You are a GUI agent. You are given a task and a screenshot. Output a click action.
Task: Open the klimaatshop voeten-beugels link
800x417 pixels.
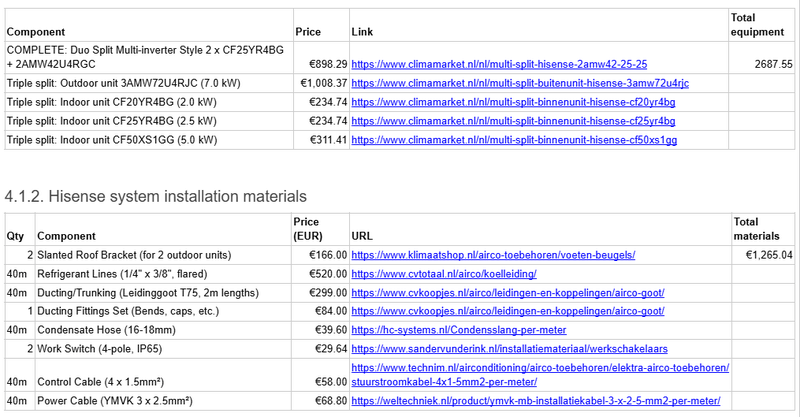pos(493,255)
